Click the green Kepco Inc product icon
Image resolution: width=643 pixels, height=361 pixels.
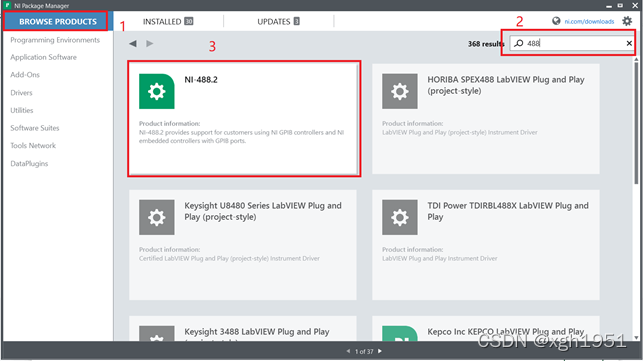(x=400, y=333)
